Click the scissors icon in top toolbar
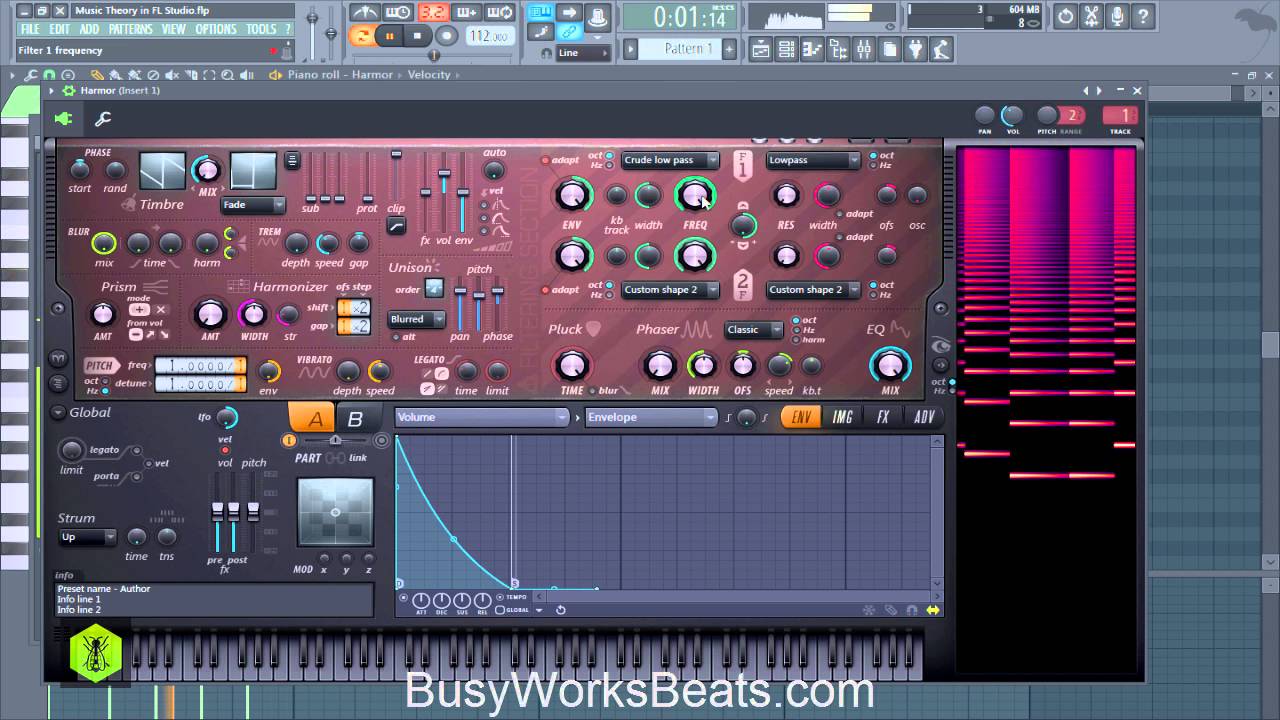This screenshot has height=720, width=1280. pos(1091,16)
